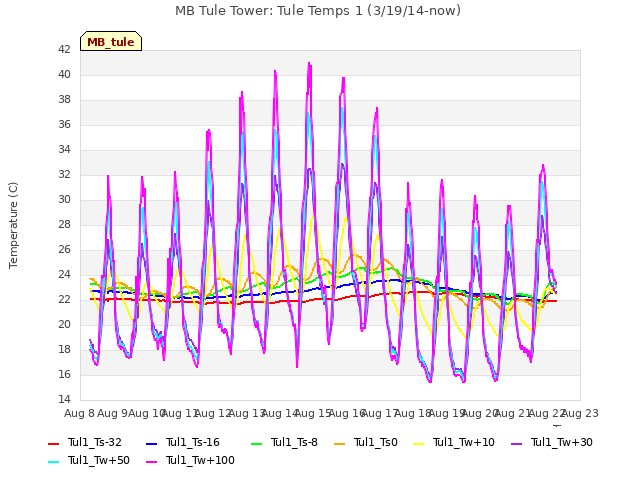Select the Tul1_Ts-32 legend label
This screenshot has width=640, height=480.
tap(95, 442)
